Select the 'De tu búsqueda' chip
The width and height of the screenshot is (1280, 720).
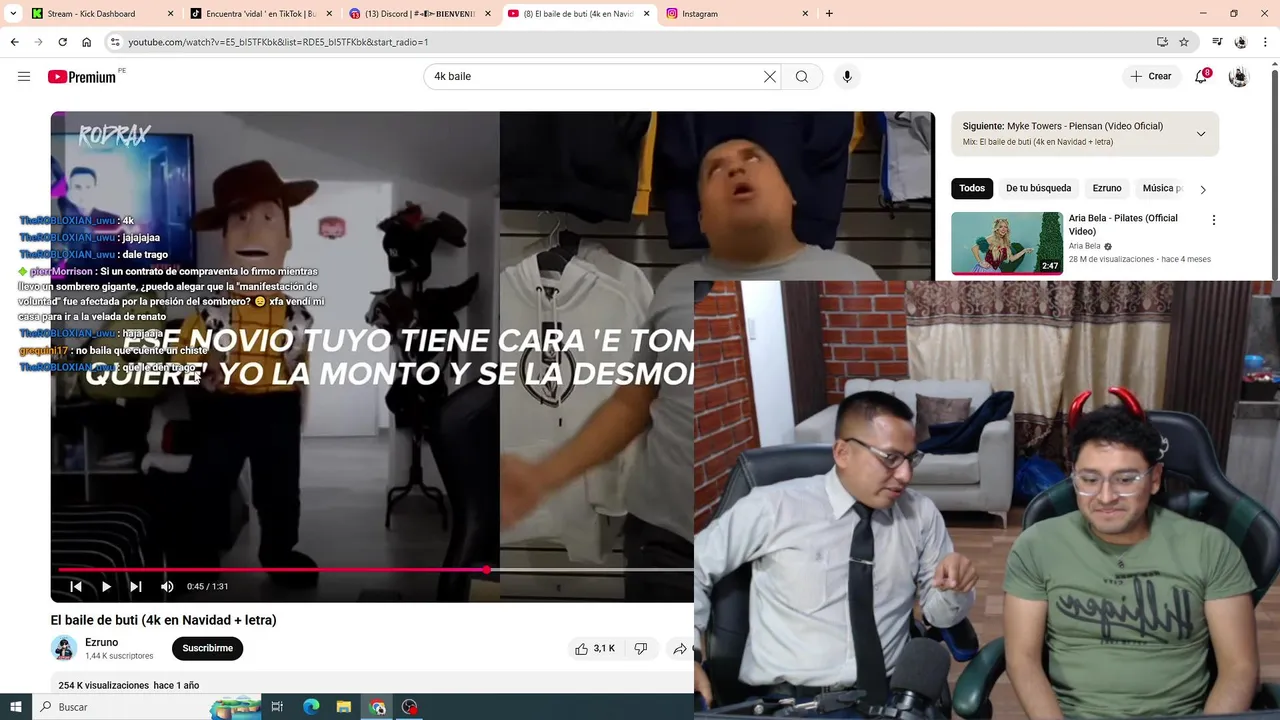pyautogui.click(x=1038, y=189)
